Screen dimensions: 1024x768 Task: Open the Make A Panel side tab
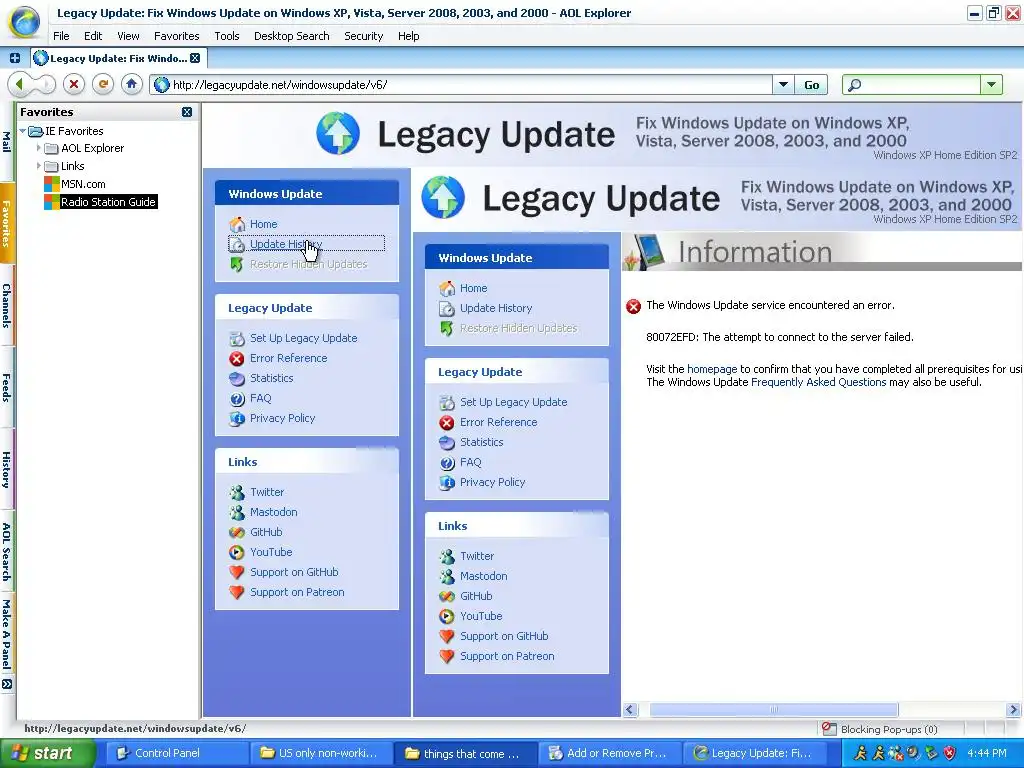(x=7, y=634)
